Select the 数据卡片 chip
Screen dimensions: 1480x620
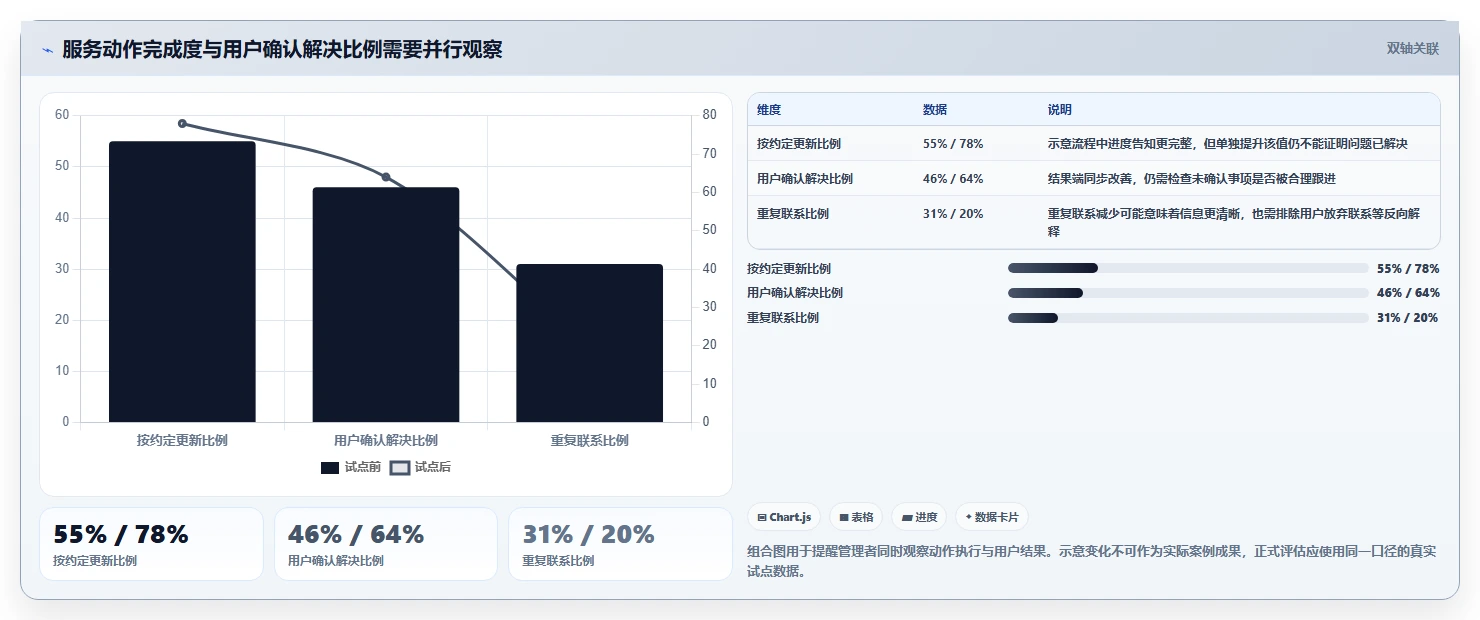(991, 517)
